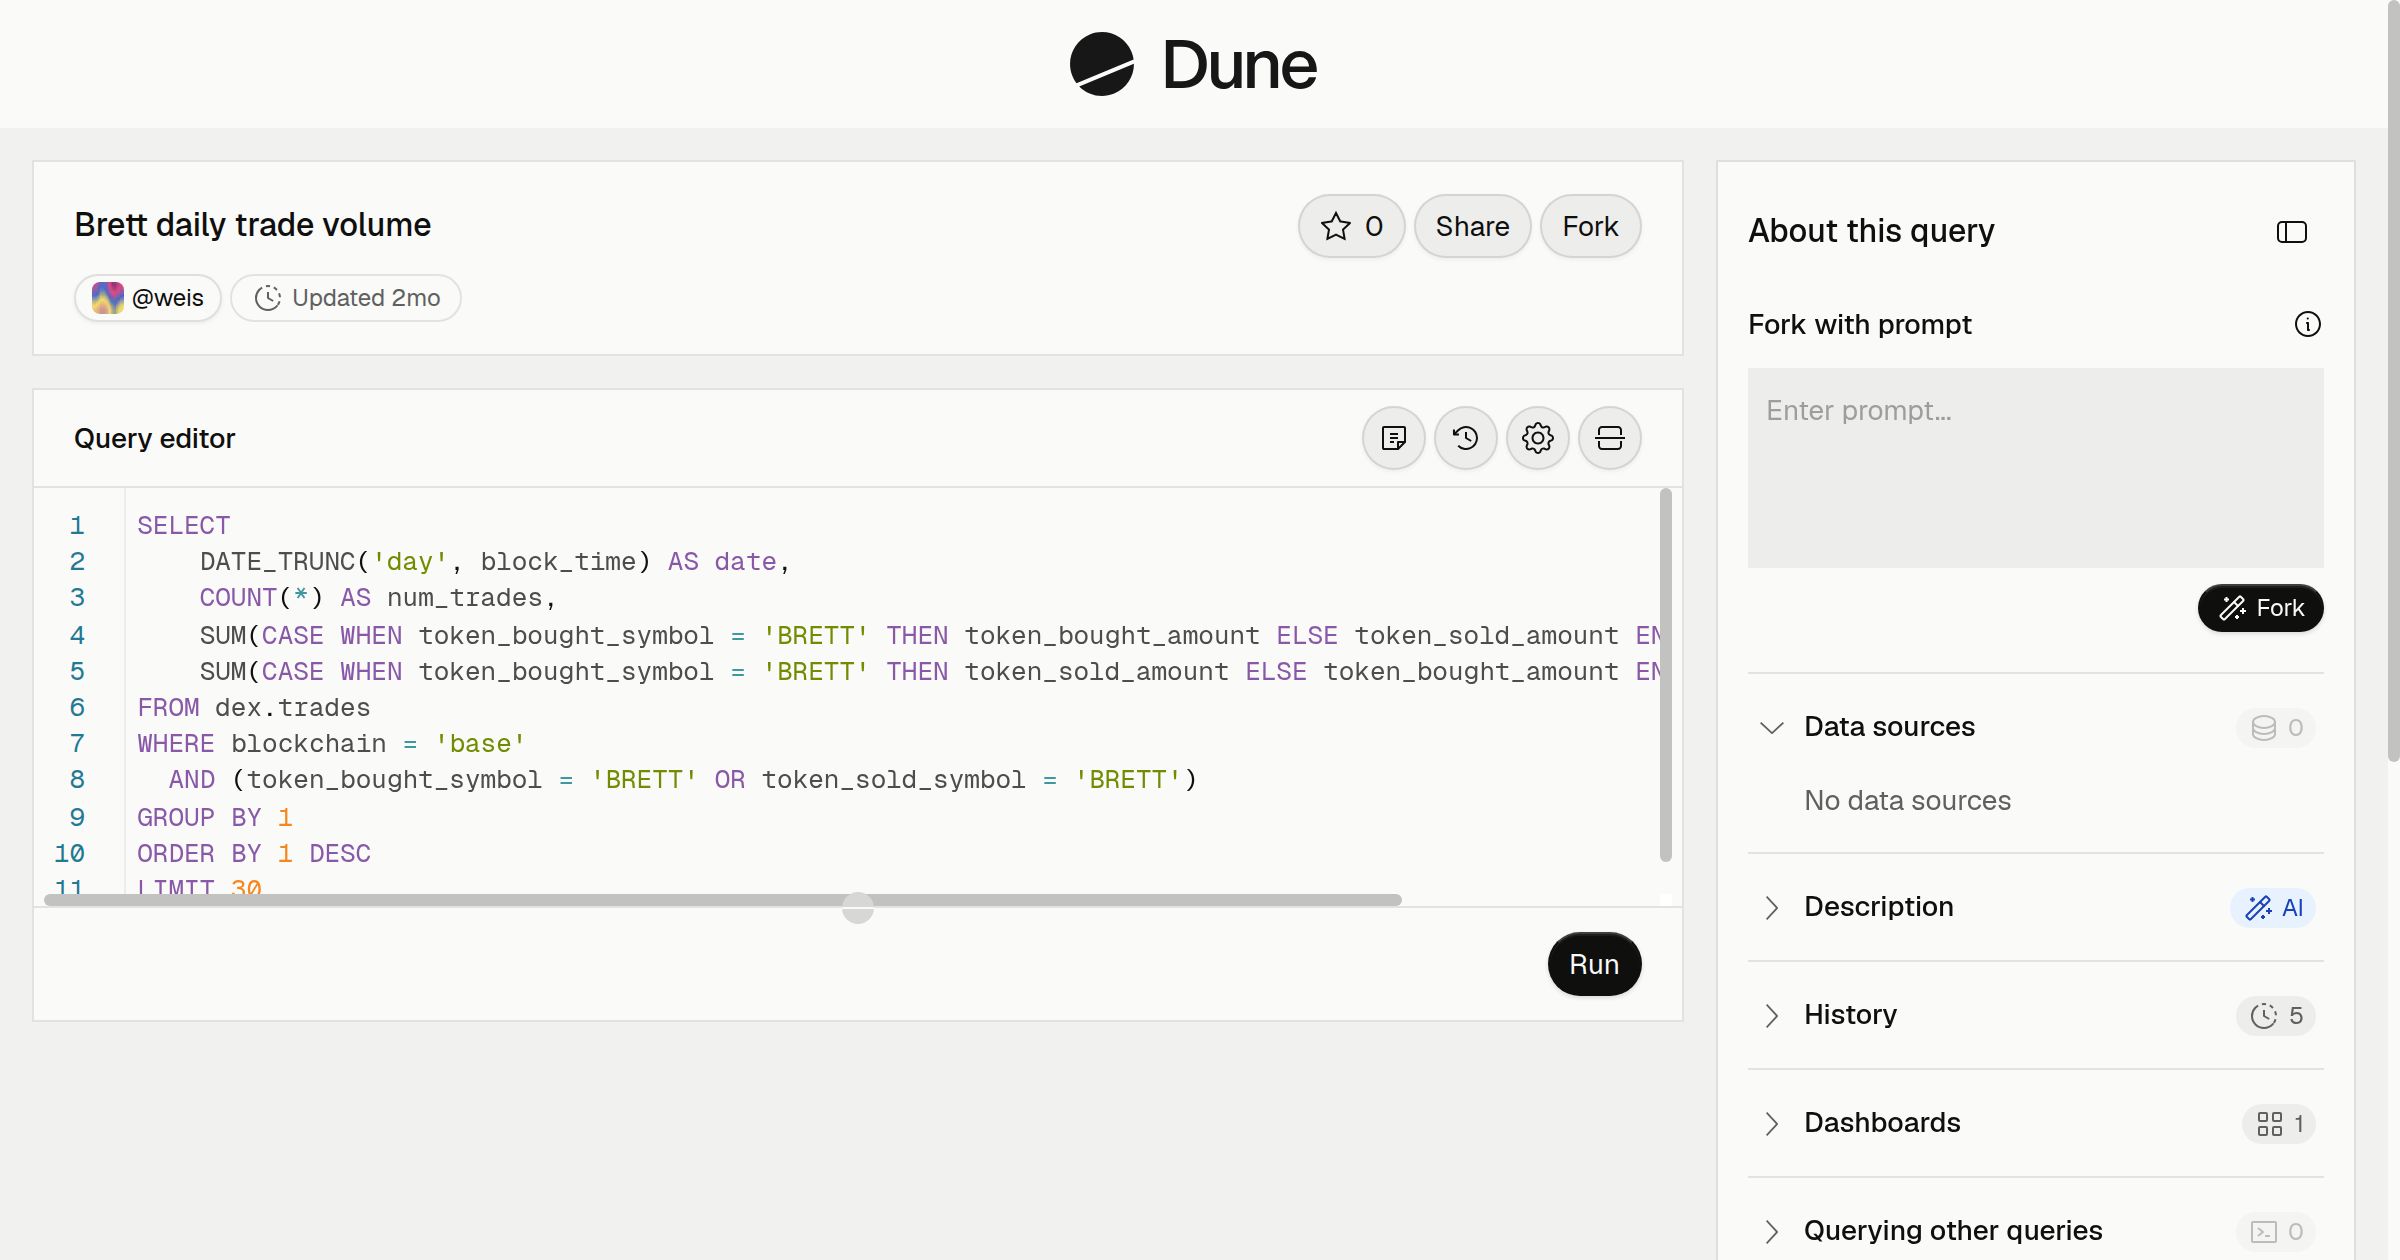The image size is (2400, 1260).
Task: Open query editor settings gear
Action: pyautogui.click(x=1538, y=438)
